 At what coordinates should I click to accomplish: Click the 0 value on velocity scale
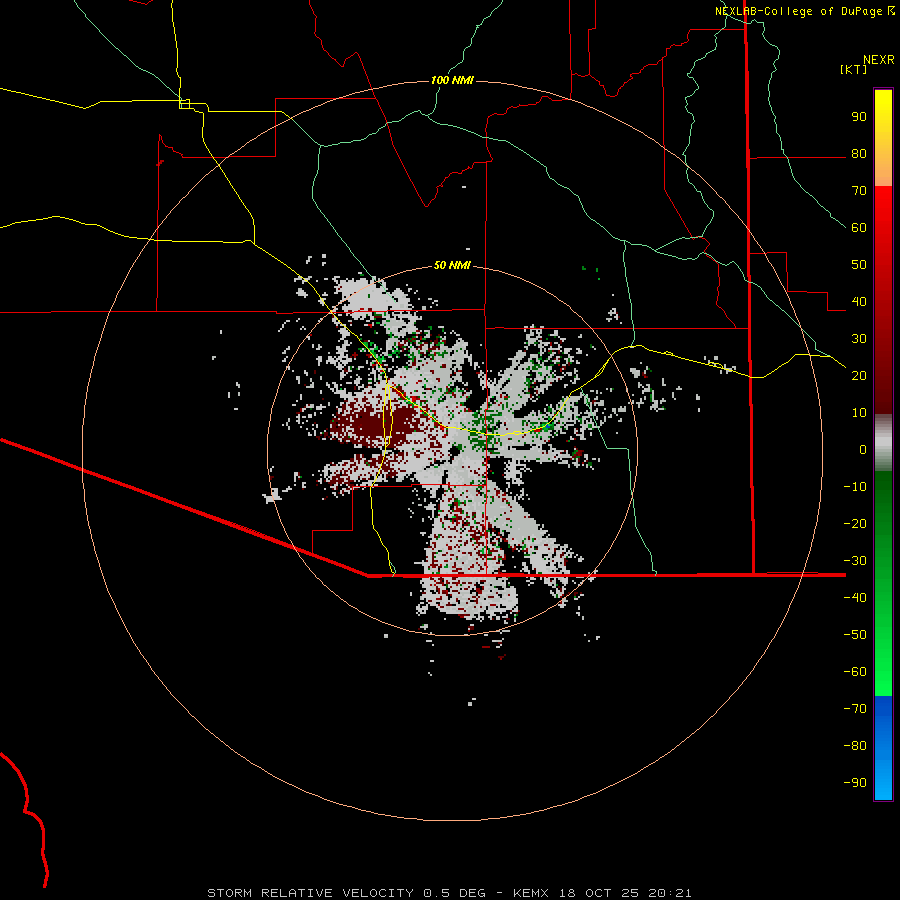863,449
